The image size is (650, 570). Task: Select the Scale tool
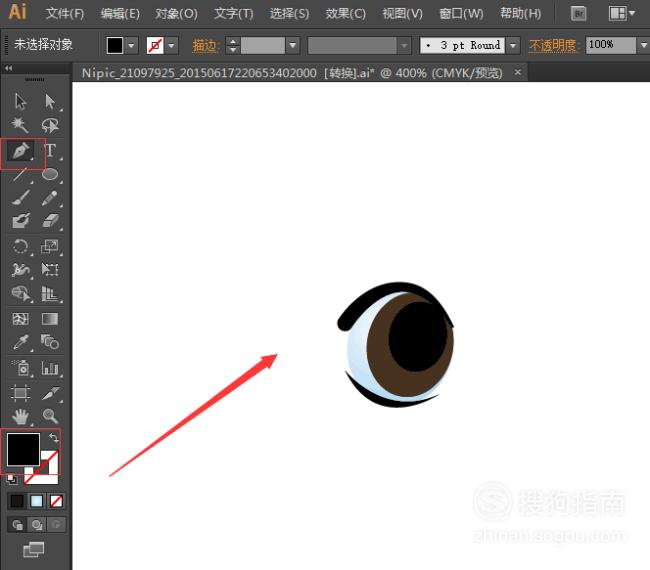[x=50, y=247]
